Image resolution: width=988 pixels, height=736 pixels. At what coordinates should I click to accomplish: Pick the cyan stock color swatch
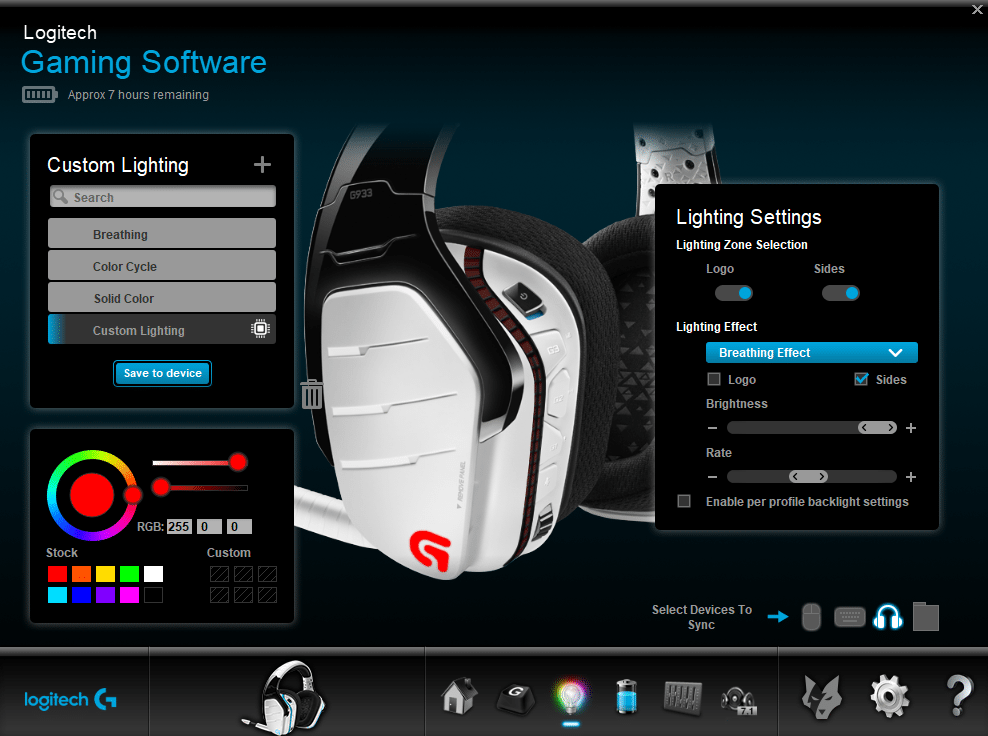57,595
